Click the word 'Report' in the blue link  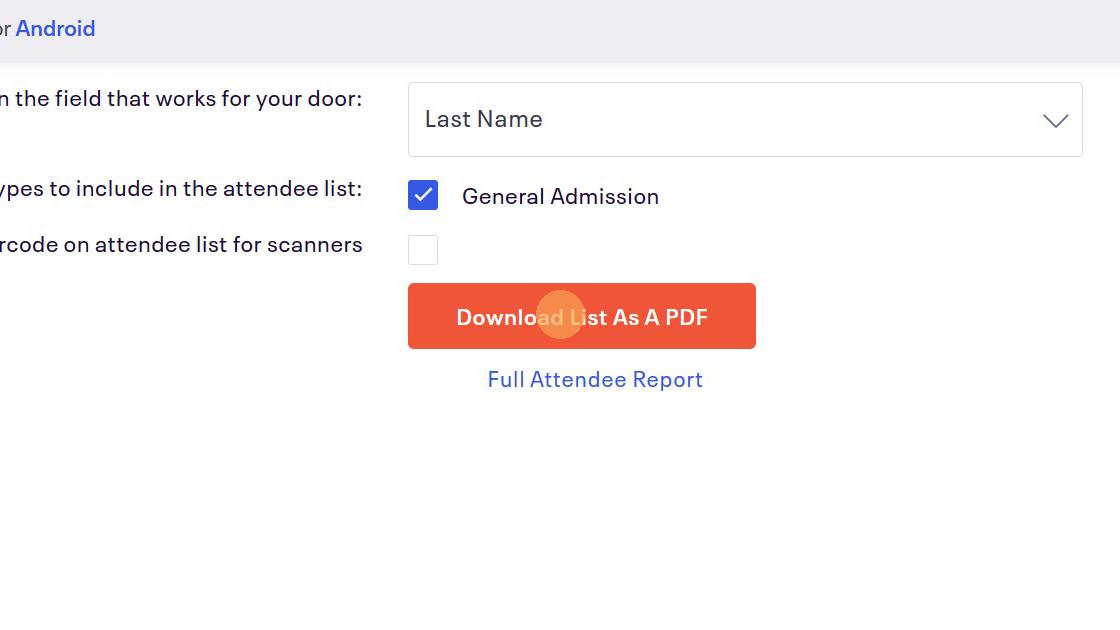pos(669,380)
